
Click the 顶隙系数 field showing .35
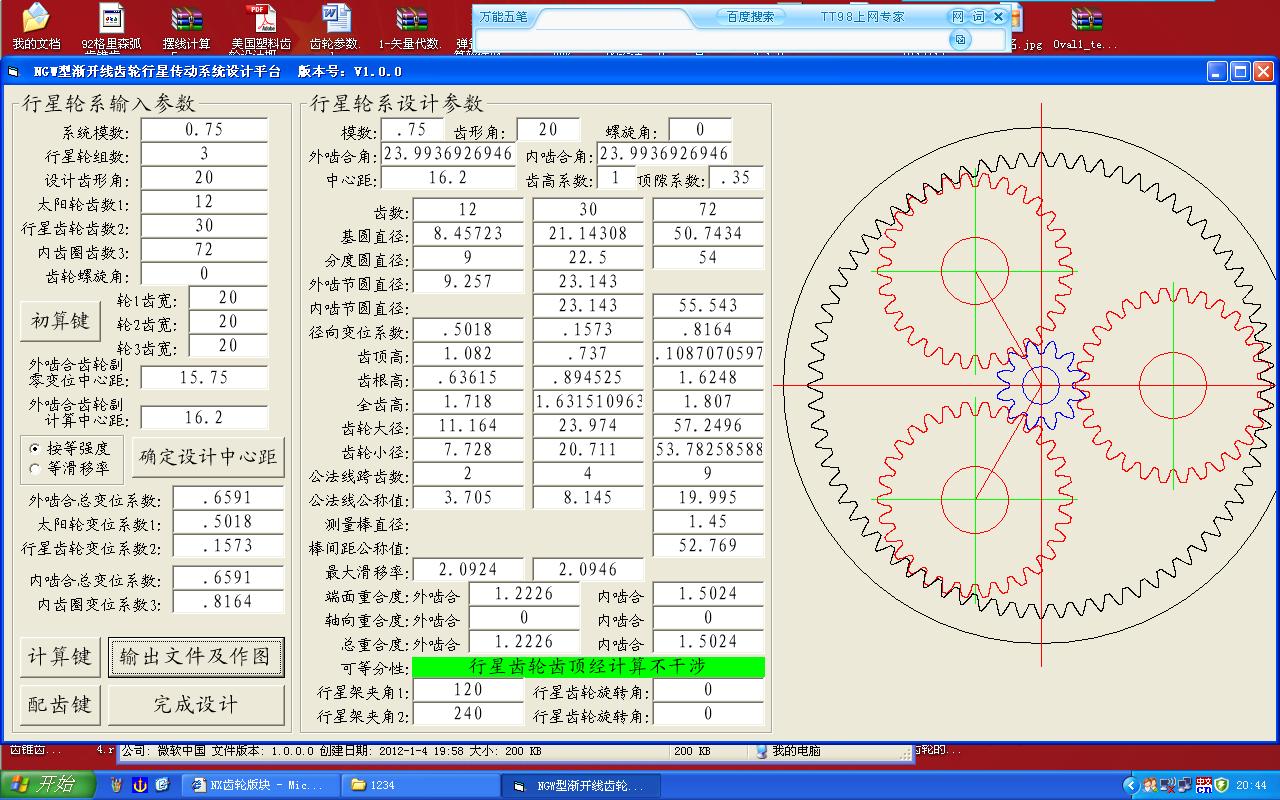[736, 178]
